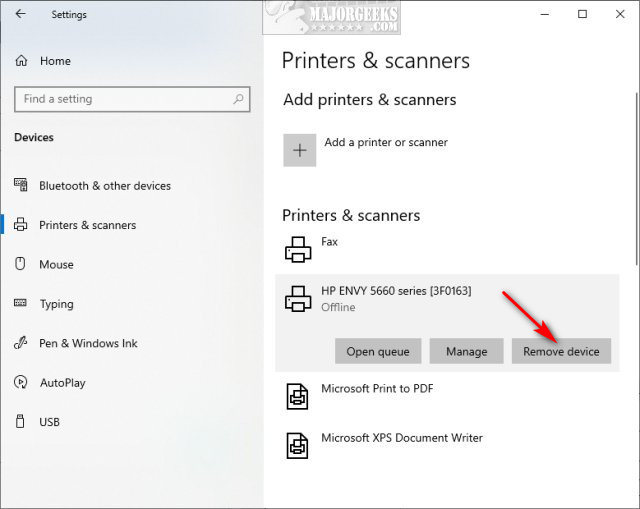
Task: Click the Home house icon
Action: [x=21, y=61]
